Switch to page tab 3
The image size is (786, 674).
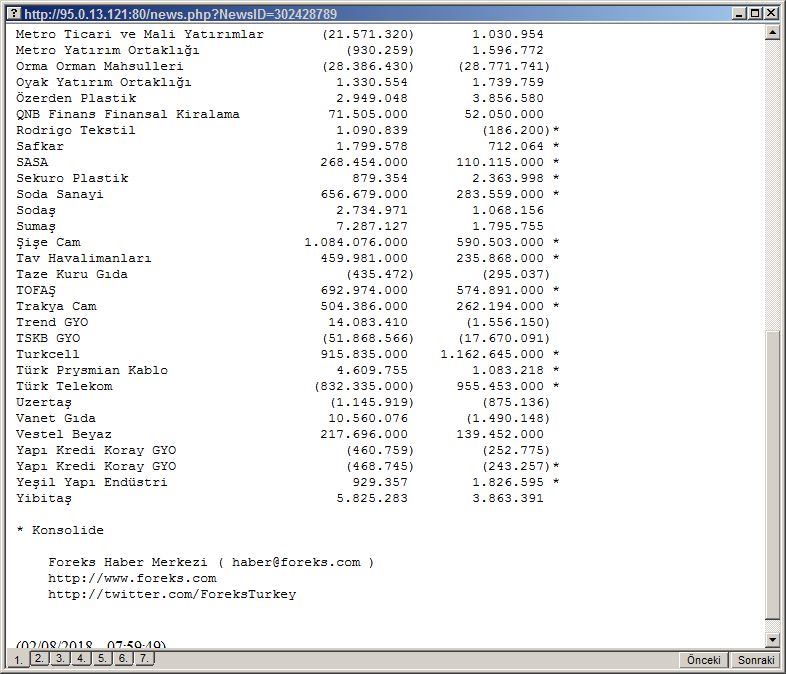(x=60, y=658)
